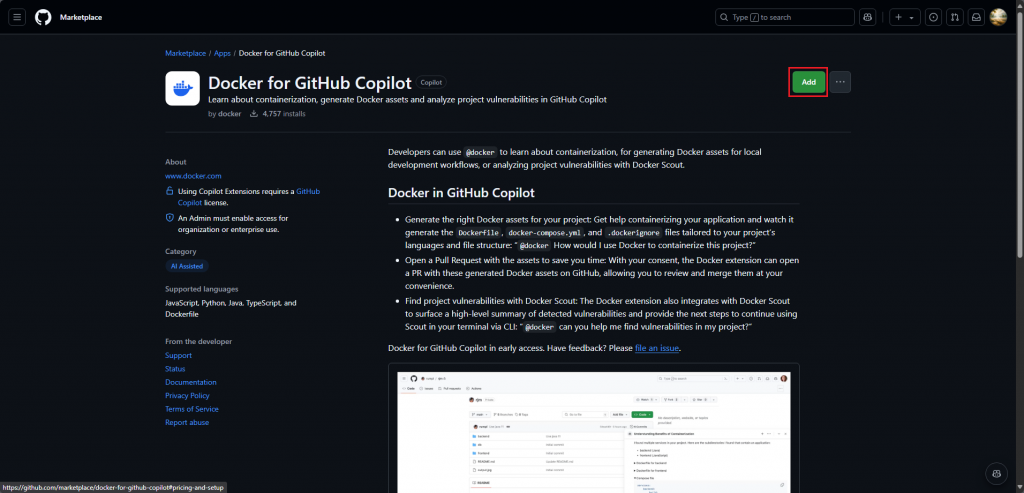Screen dimensions: 1024x493
Task: Open the Documentation link
Action: (191, 383)
